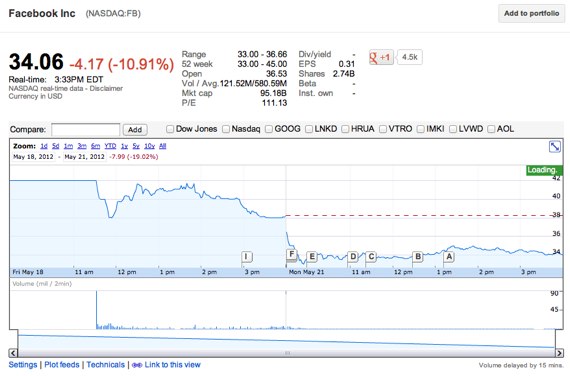Click the chart expand fullscreen icon
Image resolution: width=570 pixels, height=376 pixels.
555,147
